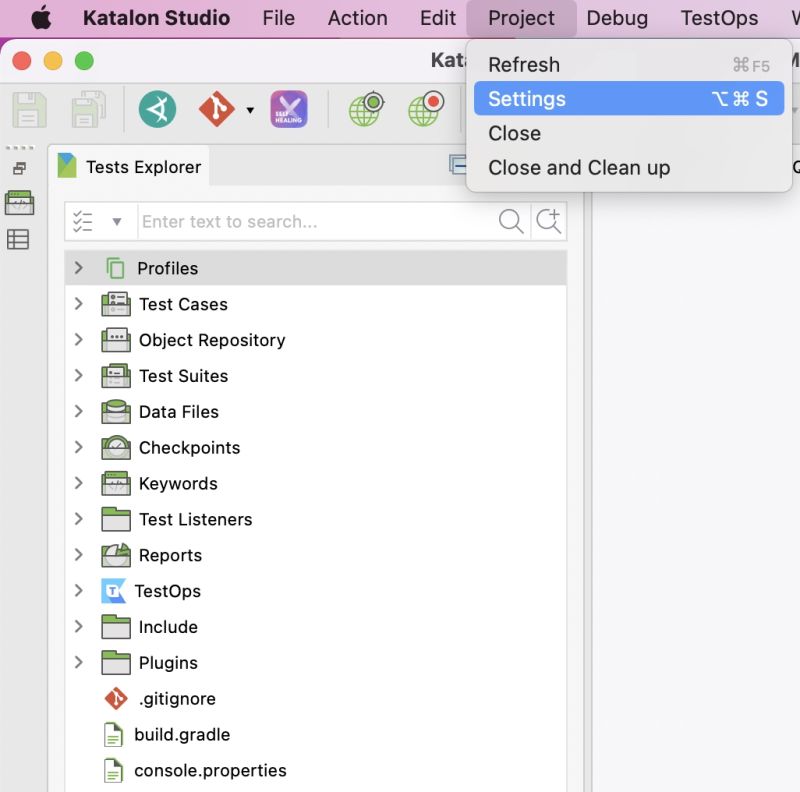This screenshot has height=792, width=800.
Task: Select the Plugins folder label
Action: 168,663
